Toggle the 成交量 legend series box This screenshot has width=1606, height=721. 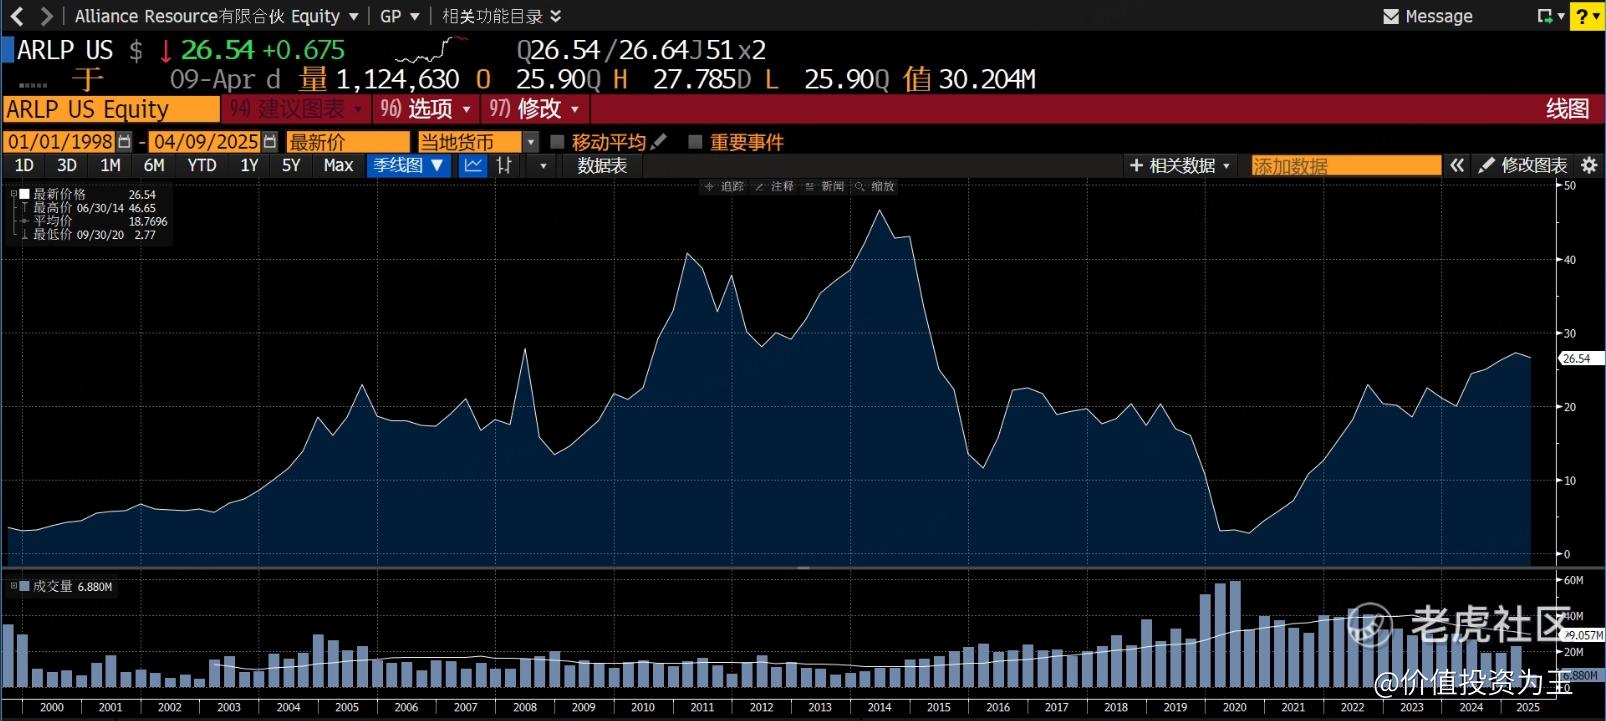(24, 586)
